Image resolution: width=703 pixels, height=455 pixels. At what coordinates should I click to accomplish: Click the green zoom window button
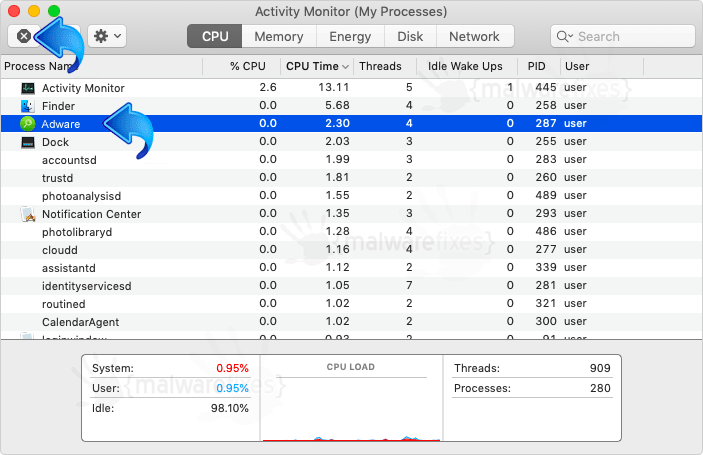(x=54, y=11)
